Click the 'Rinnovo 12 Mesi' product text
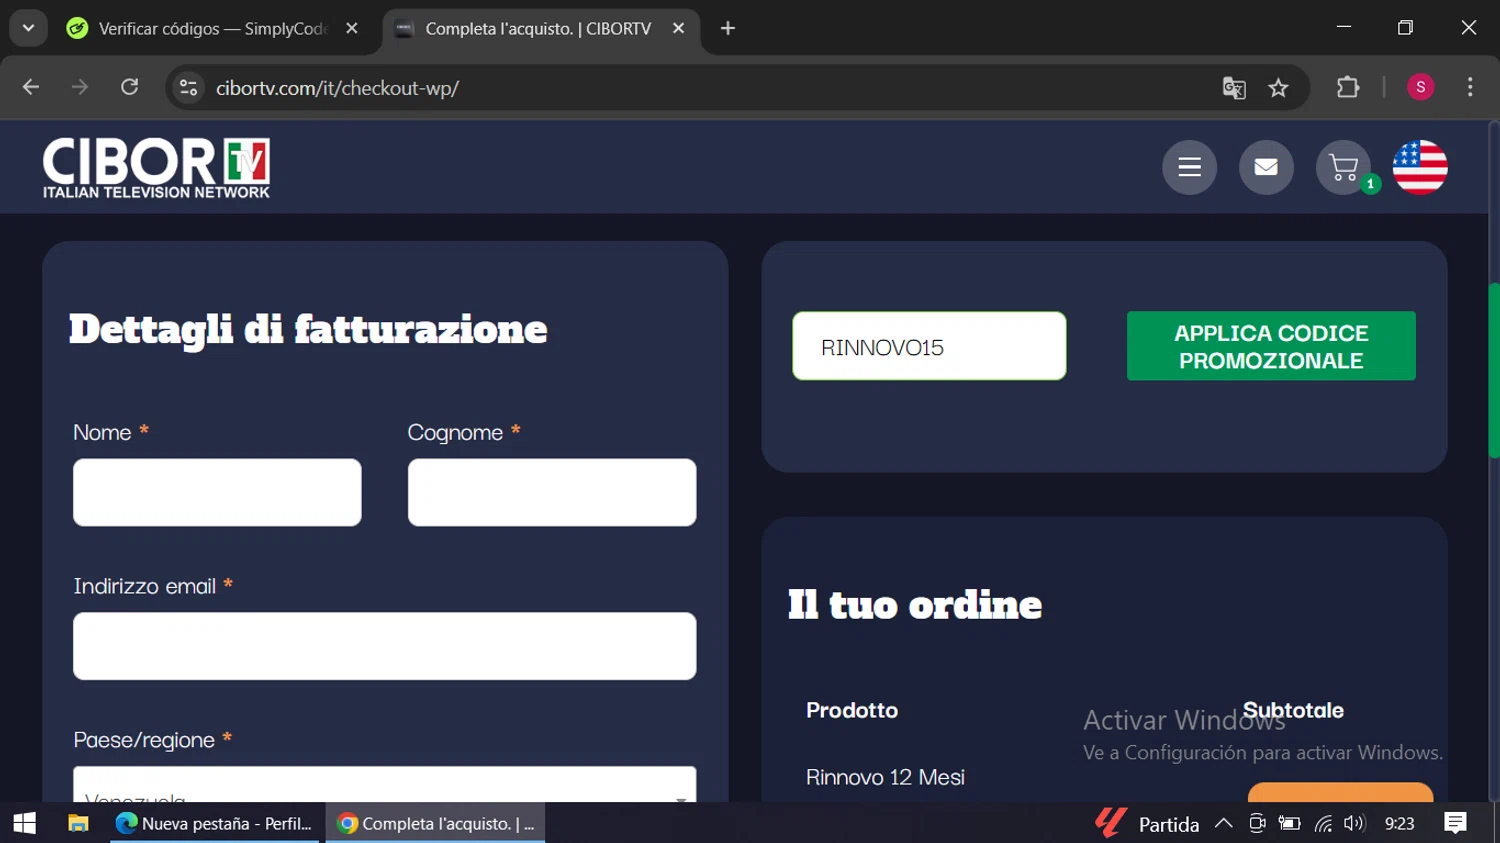1500x843 pixels. click(885, 777)
